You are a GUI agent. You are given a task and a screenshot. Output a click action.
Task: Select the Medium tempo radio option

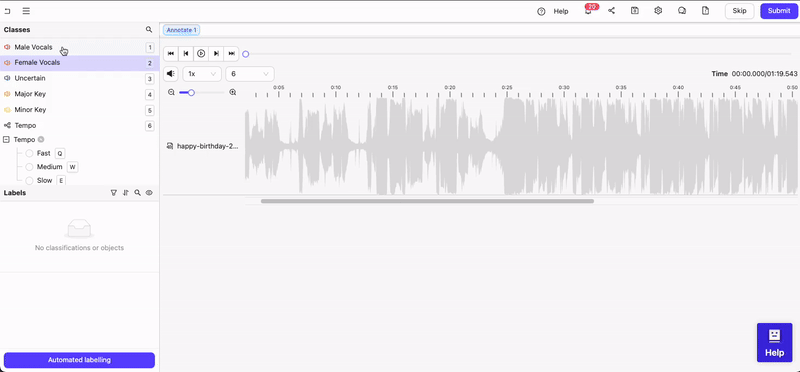(29, 167)
